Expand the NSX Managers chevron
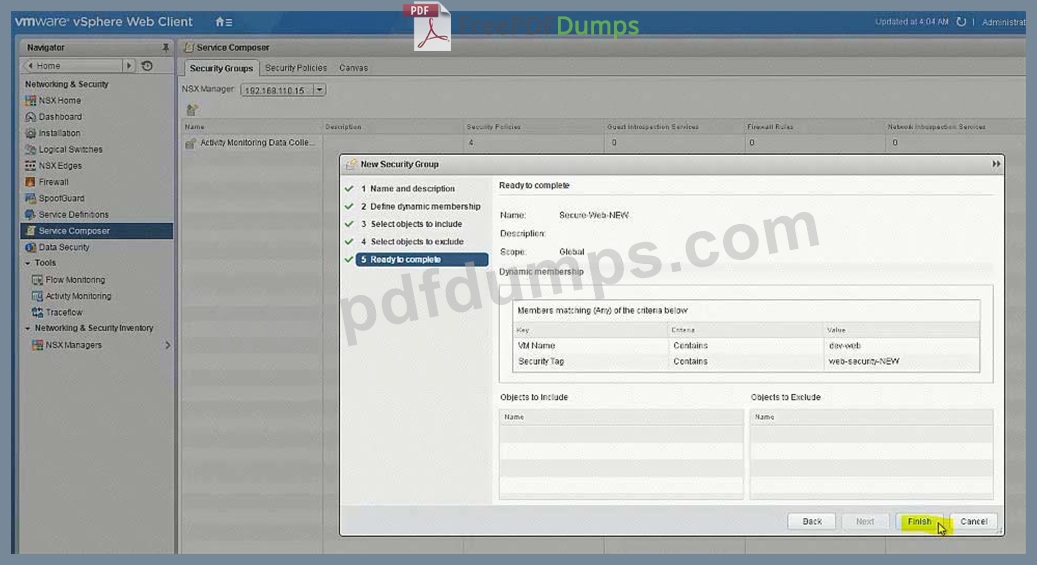This screenshot has height=565, width=1037. (x=167, y=345)
